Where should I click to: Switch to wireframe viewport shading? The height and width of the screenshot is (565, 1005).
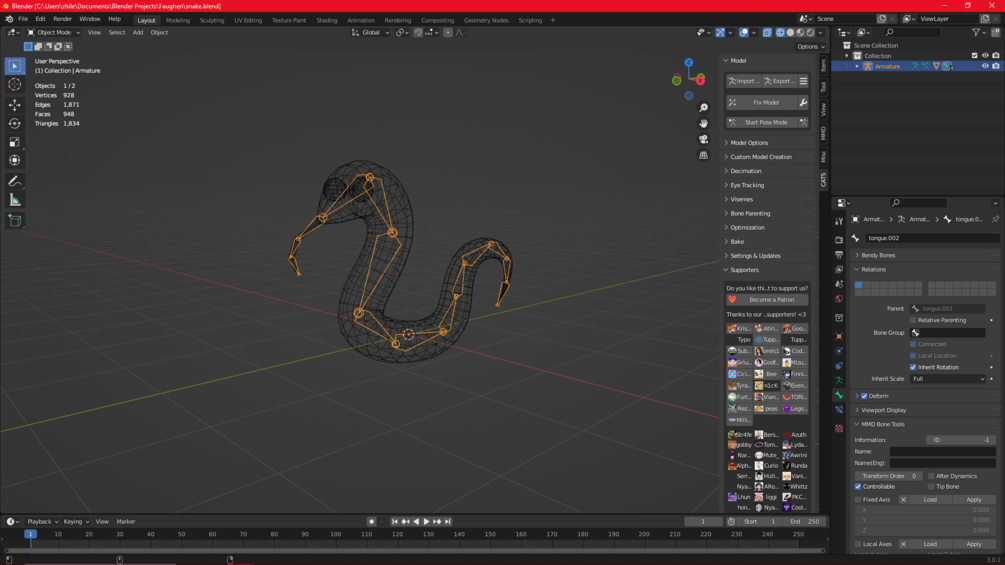[x=780, y=32]
